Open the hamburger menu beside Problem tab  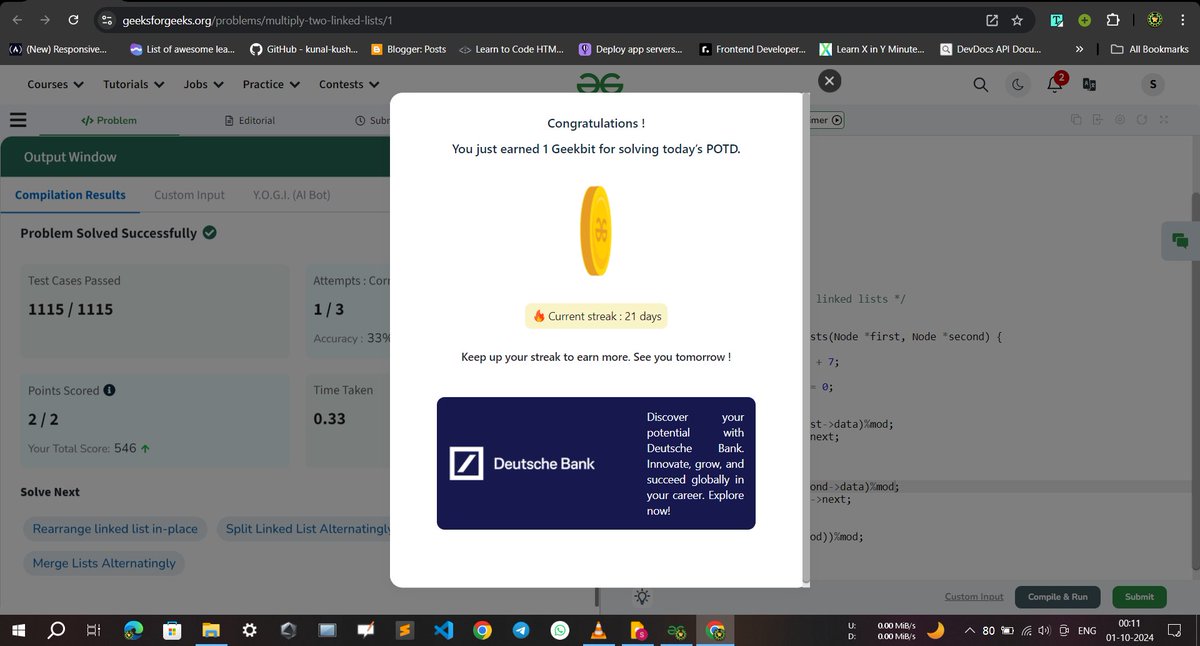(17, 120)
